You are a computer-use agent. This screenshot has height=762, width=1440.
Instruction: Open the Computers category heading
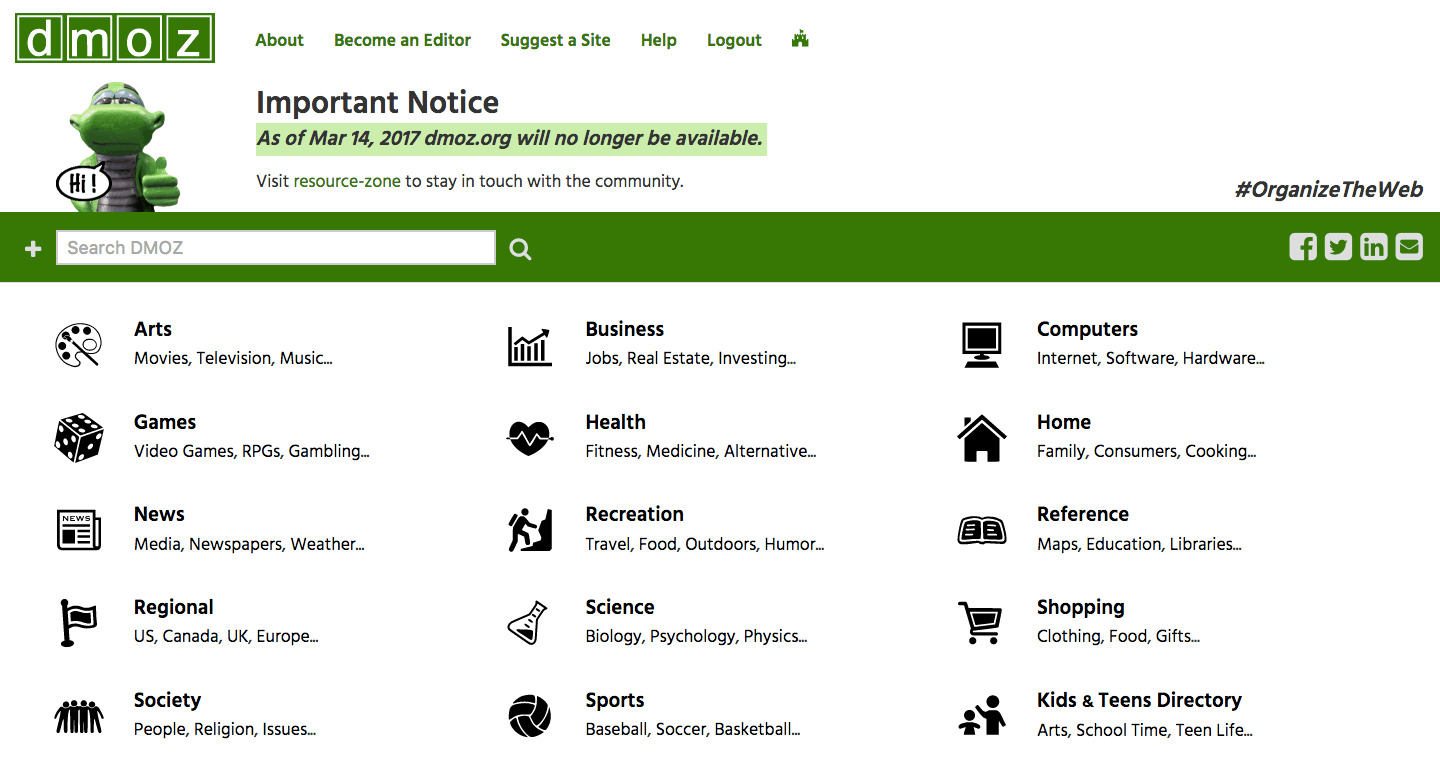tap(1087, 329)
